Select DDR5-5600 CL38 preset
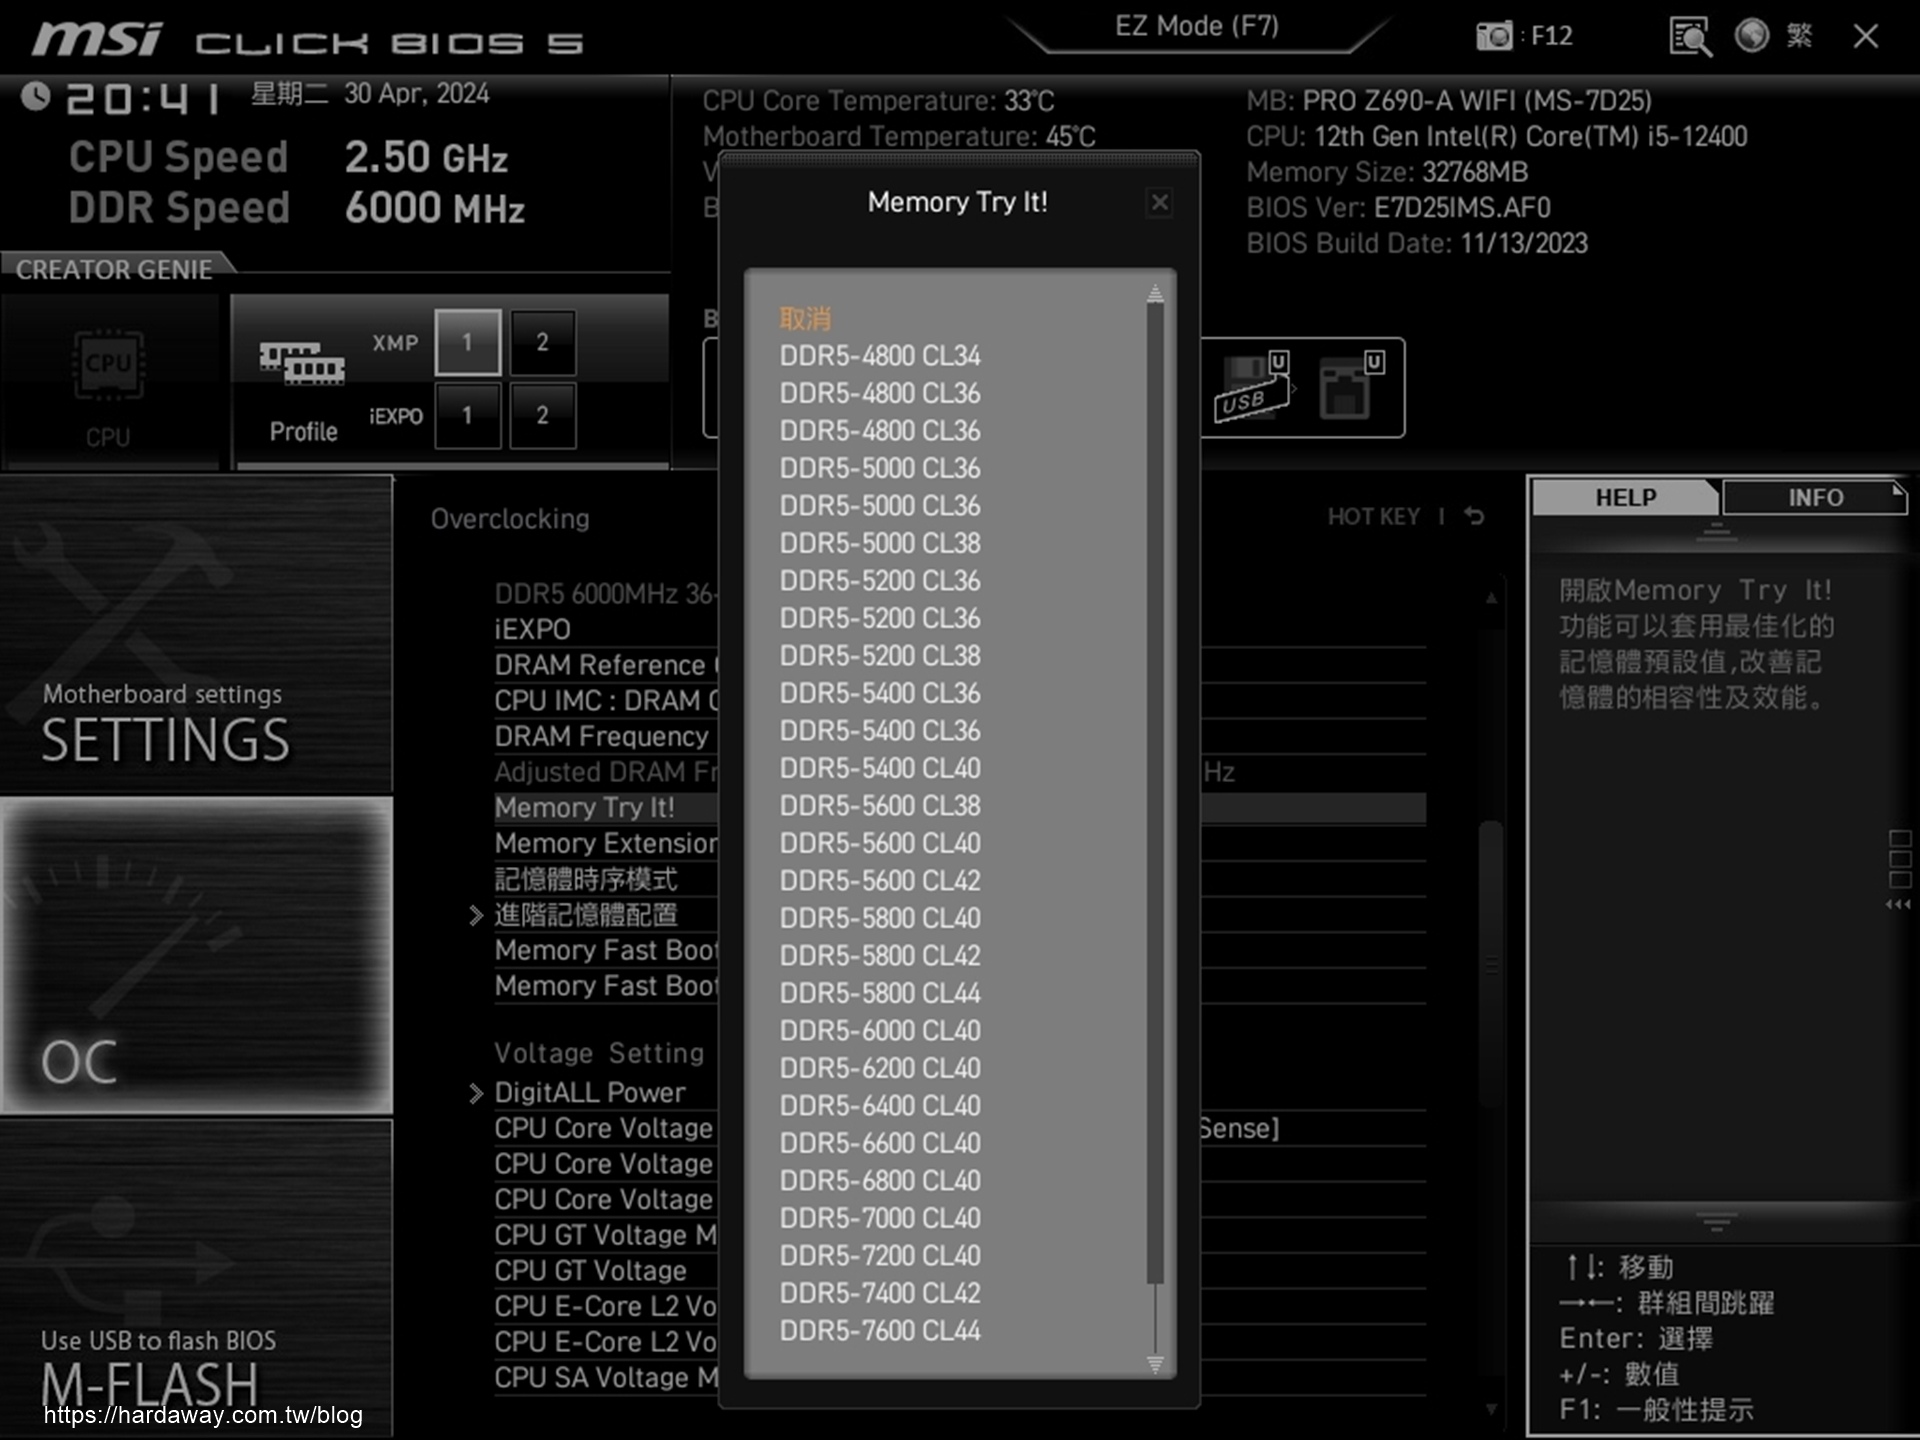This screenshot has height=1440, width=1920. pos(880,806)
